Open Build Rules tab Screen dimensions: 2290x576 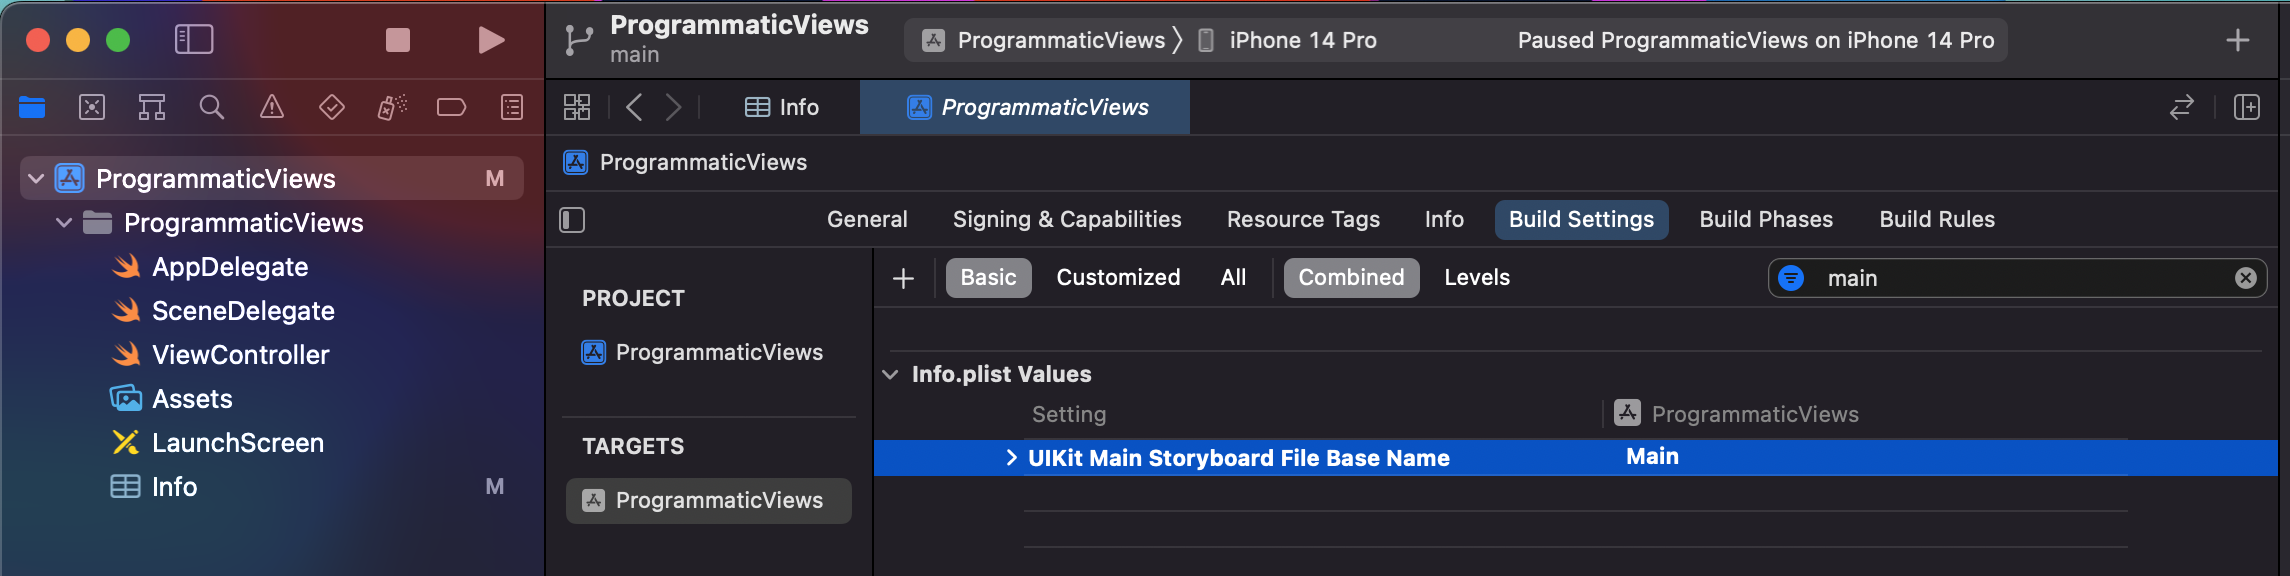[x=1937, y=220]
